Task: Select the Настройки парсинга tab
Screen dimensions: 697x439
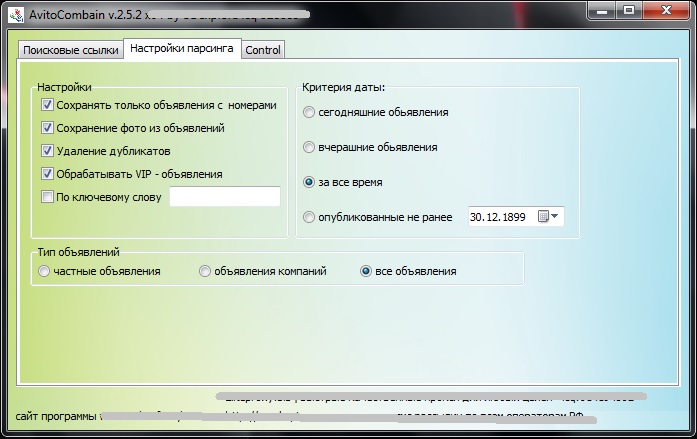Action: tap(182, 49)
